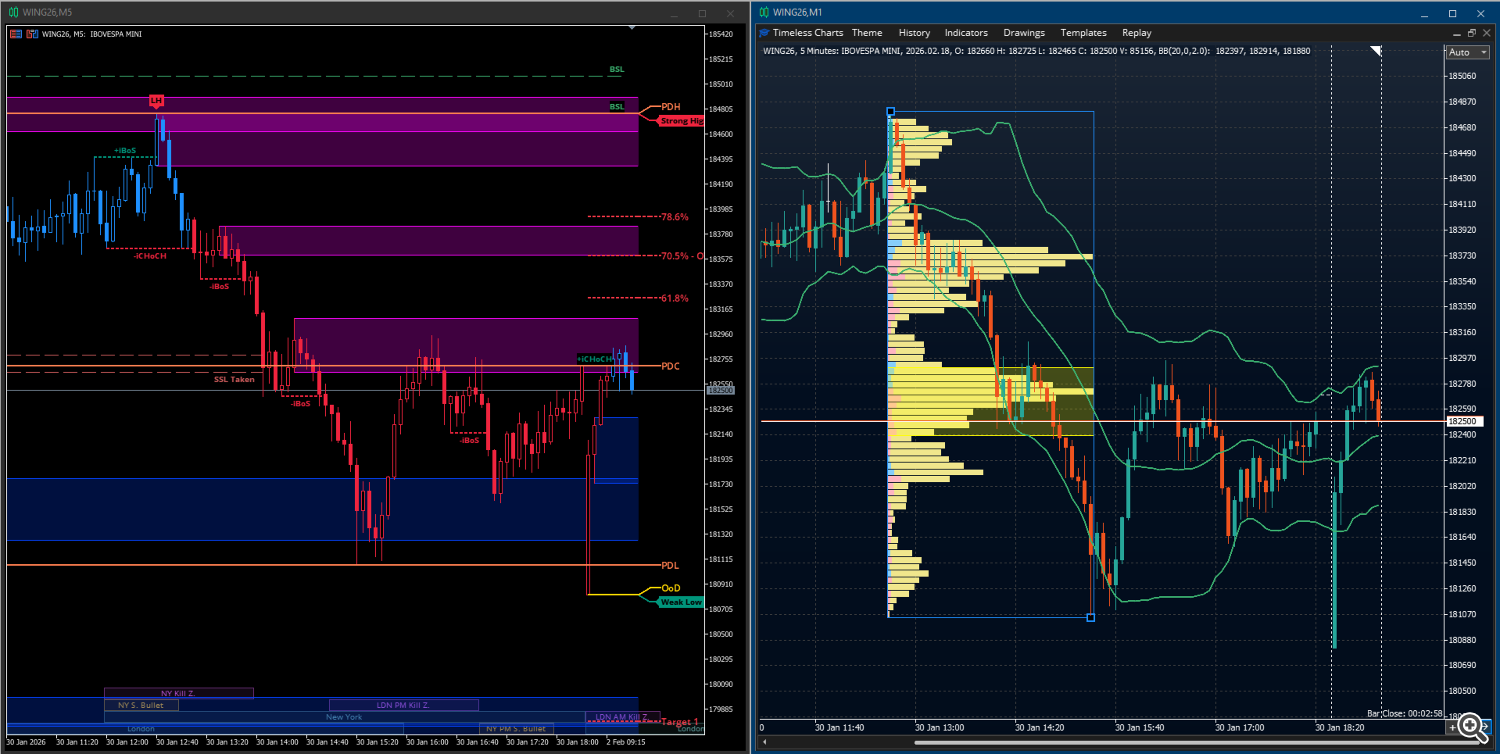Click the left arrow of the horizontal scrollbar

763,742
